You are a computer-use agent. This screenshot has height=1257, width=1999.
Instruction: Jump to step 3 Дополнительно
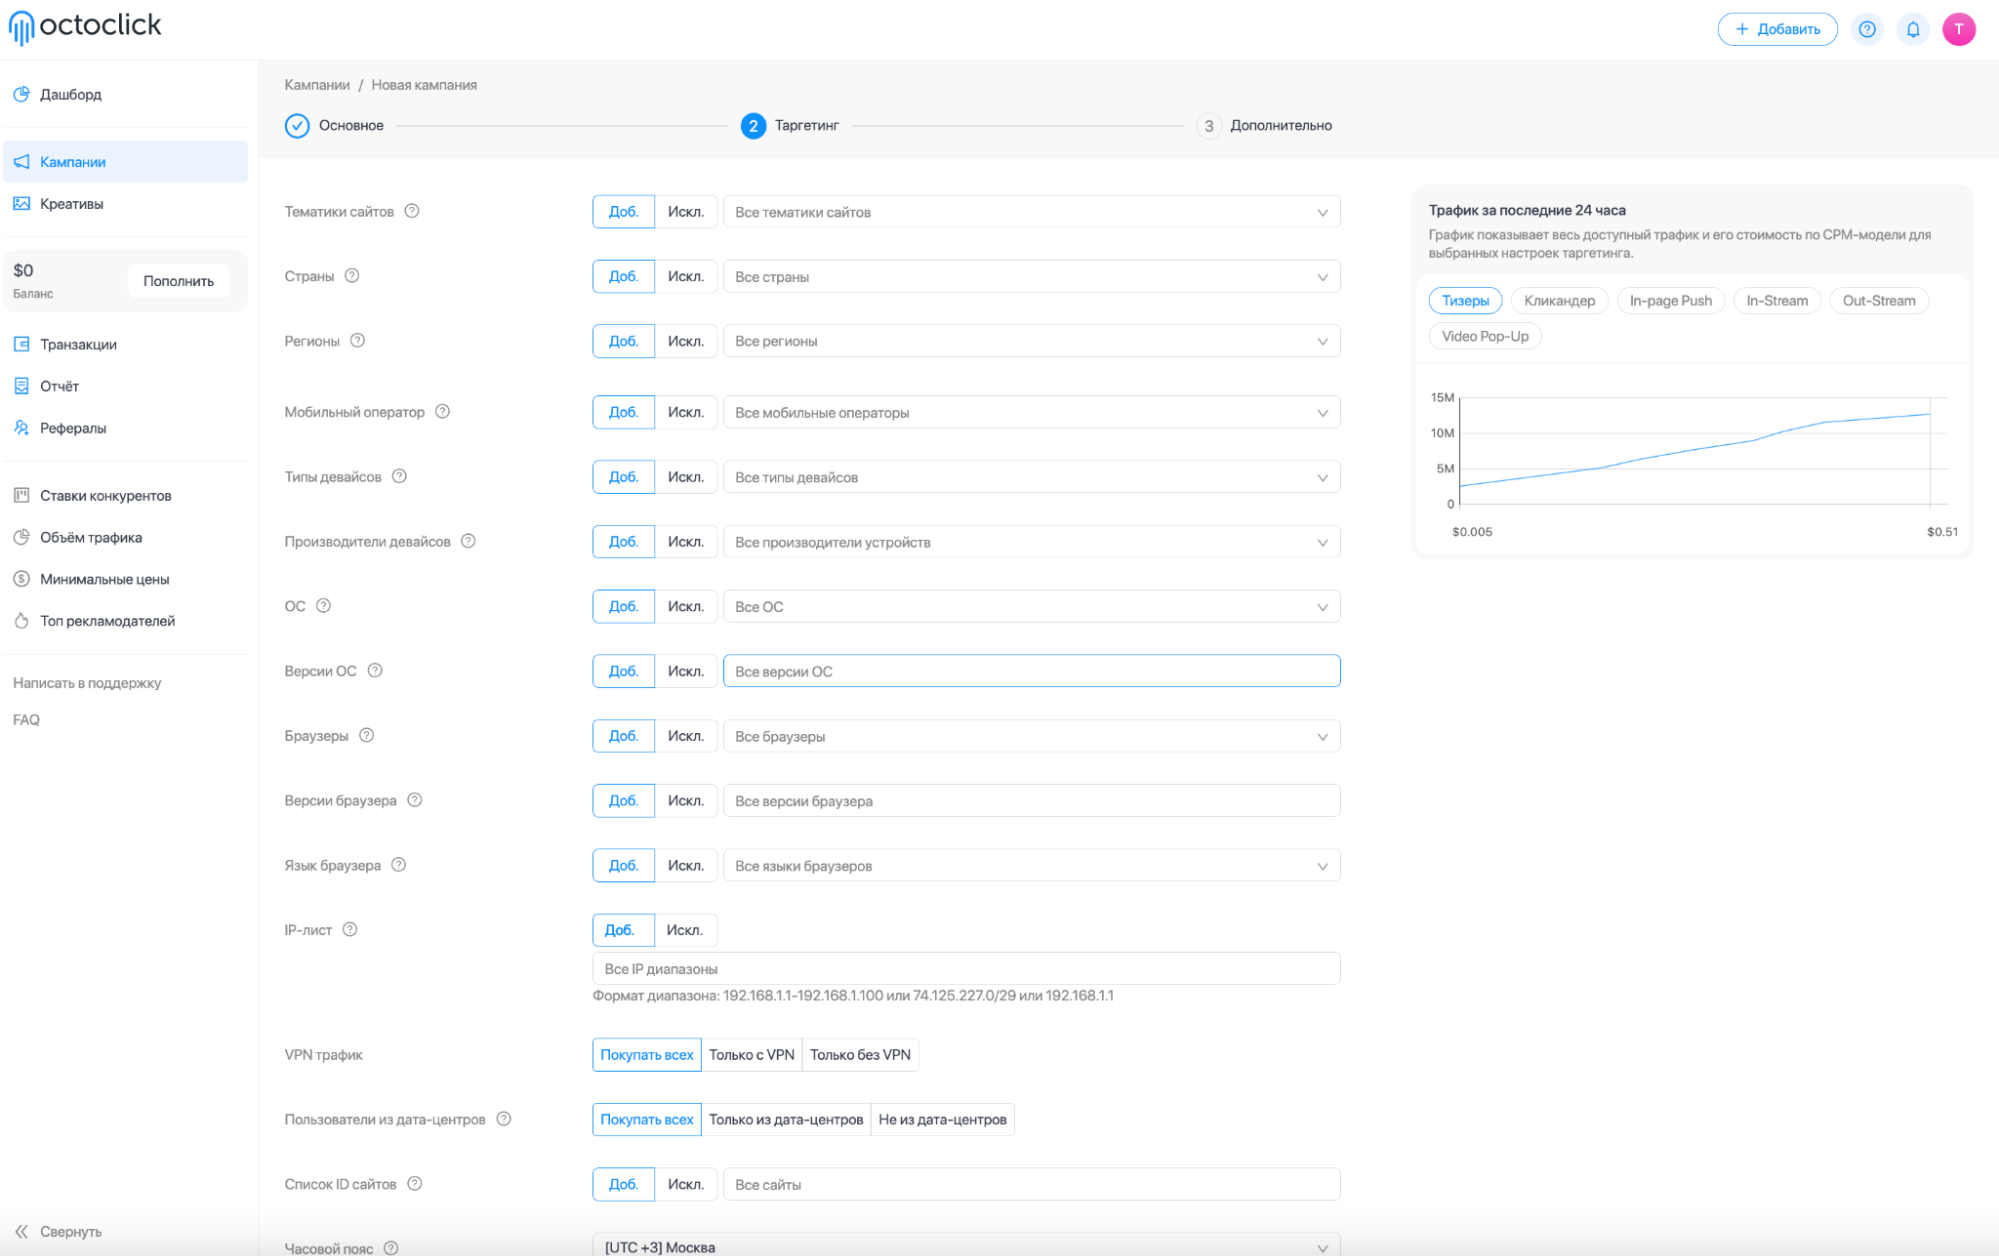[x=1265, y=126]
